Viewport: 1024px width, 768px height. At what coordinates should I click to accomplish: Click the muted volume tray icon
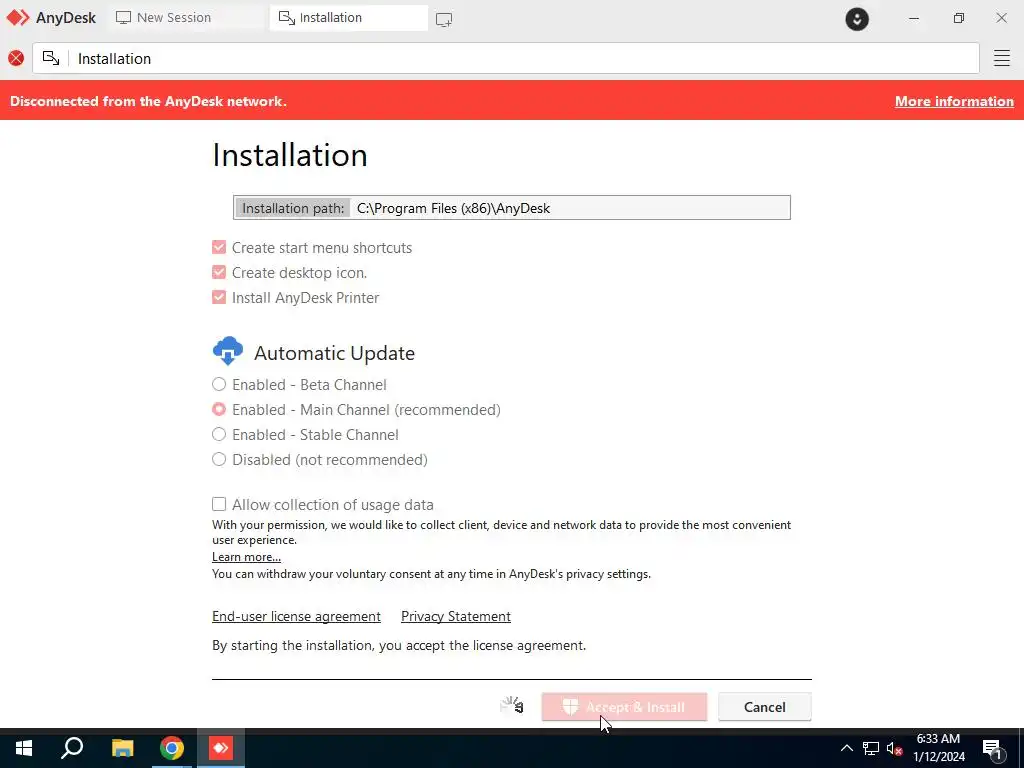(894, 748)
